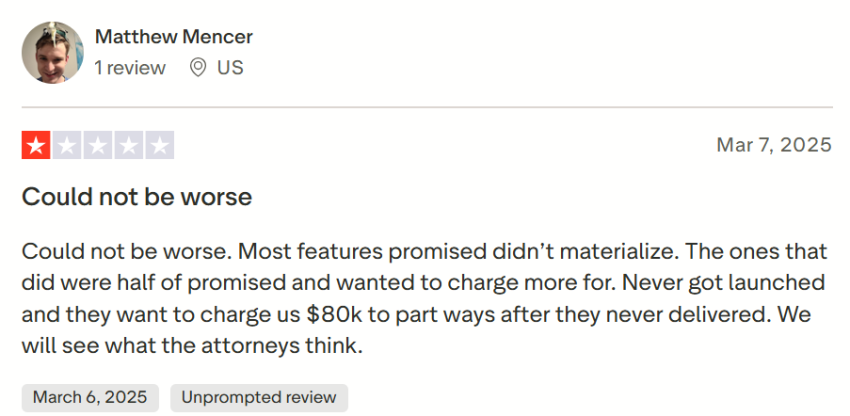Image resolution: width=850 pixels, height=416 pixels.
Task: Select the third star in the rating
Action: (x=98, y=146)
